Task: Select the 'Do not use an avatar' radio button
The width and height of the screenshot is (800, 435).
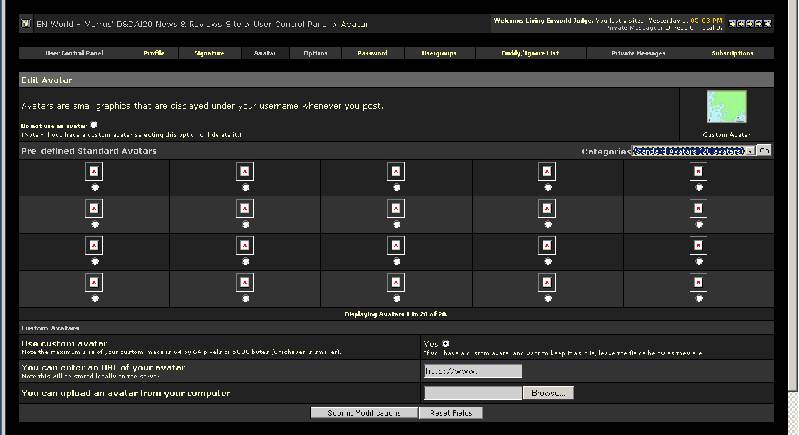Action: point(94,125)
